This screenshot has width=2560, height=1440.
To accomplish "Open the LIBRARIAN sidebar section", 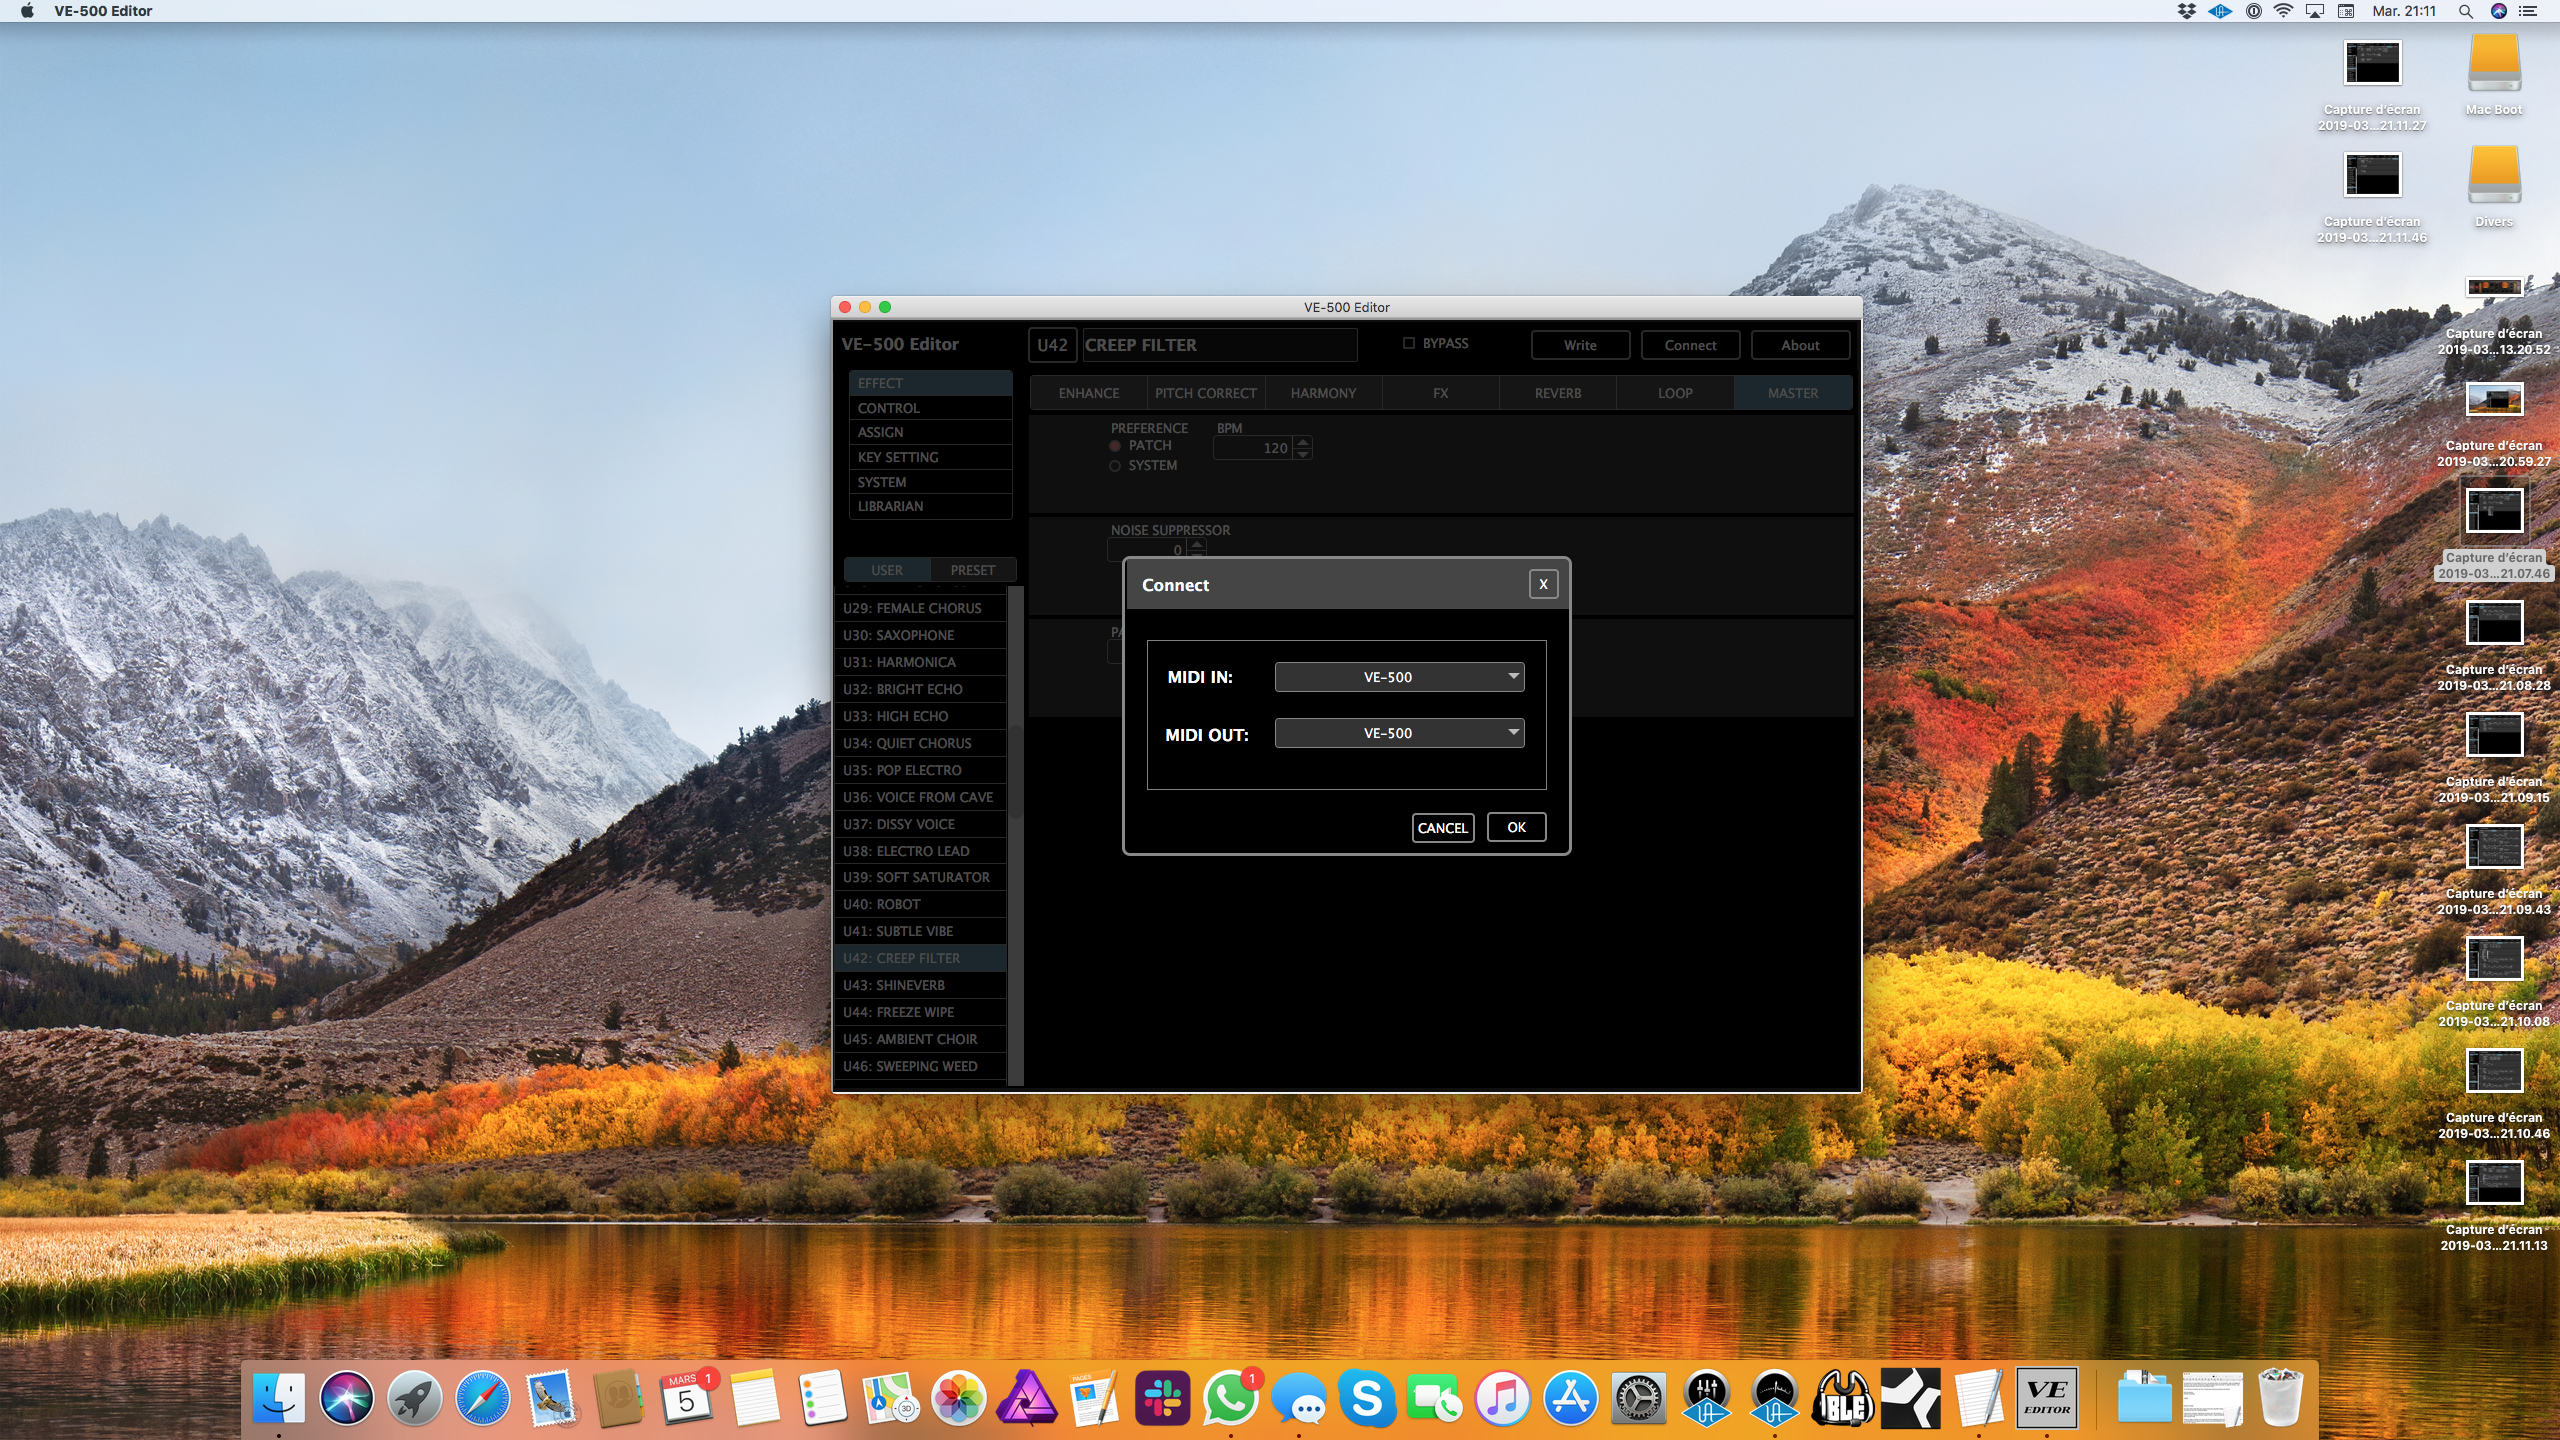I will pyautogui.click(x=890, y=506).
